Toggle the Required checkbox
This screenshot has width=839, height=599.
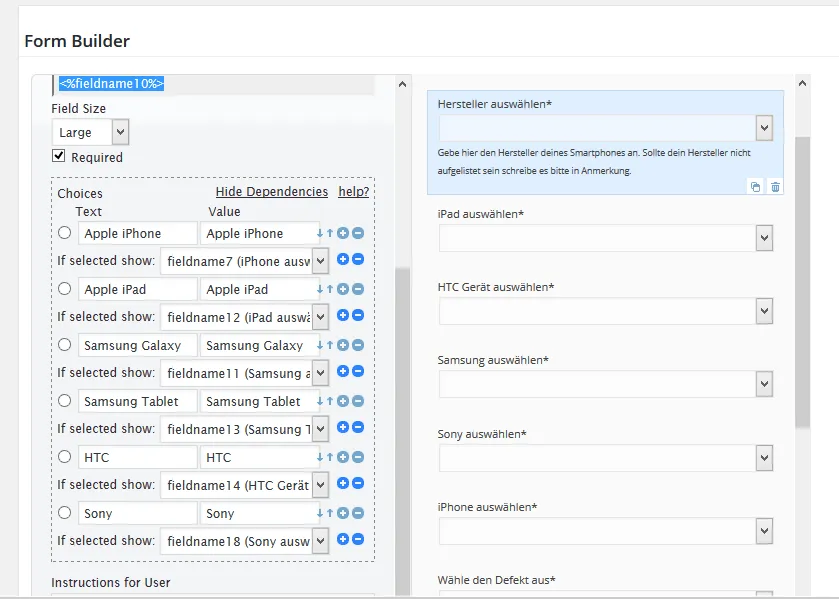pos(58,156)
